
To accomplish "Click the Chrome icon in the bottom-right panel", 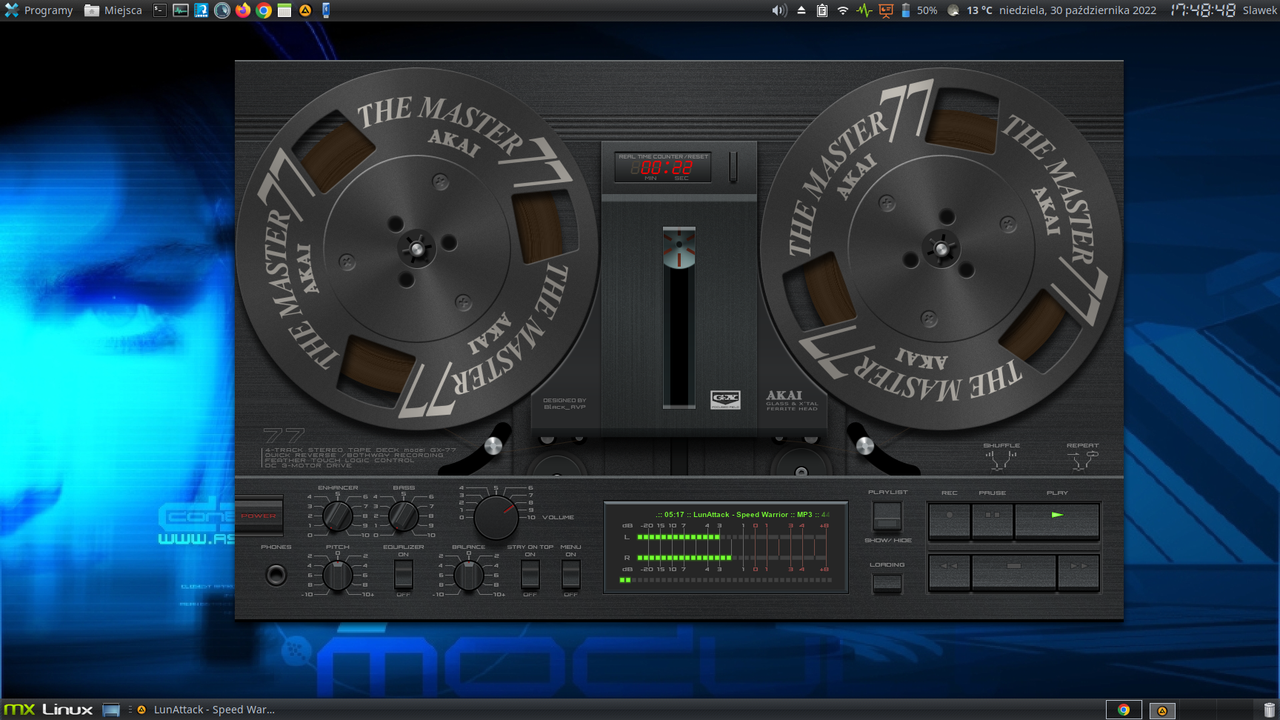I will [x=1123, y=709].
